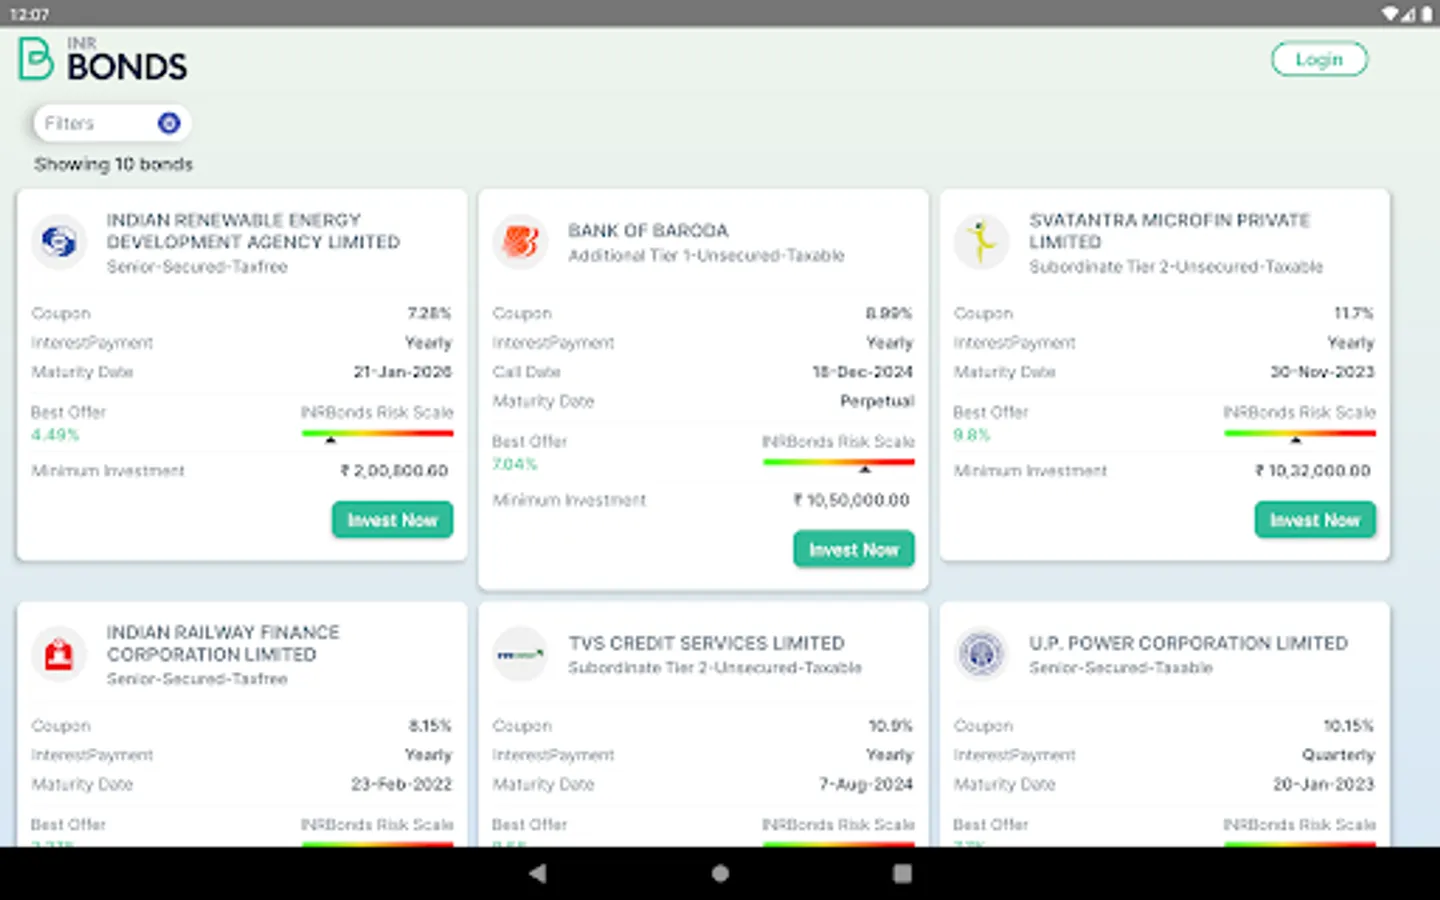This screenshot has height=900, width=1440.
Task: Tap the Bank of Baroda logo
Action: pyautogui.click(x=520, y=242)
